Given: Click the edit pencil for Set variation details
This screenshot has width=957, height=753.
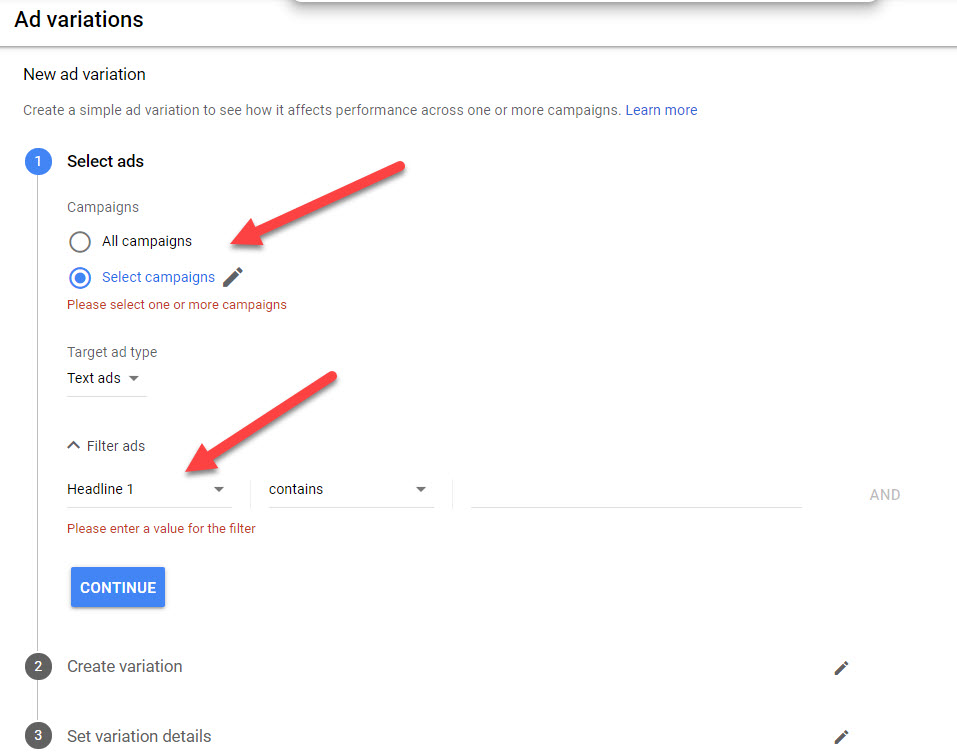Looking at the screenshot, I should tap(841, 737).
